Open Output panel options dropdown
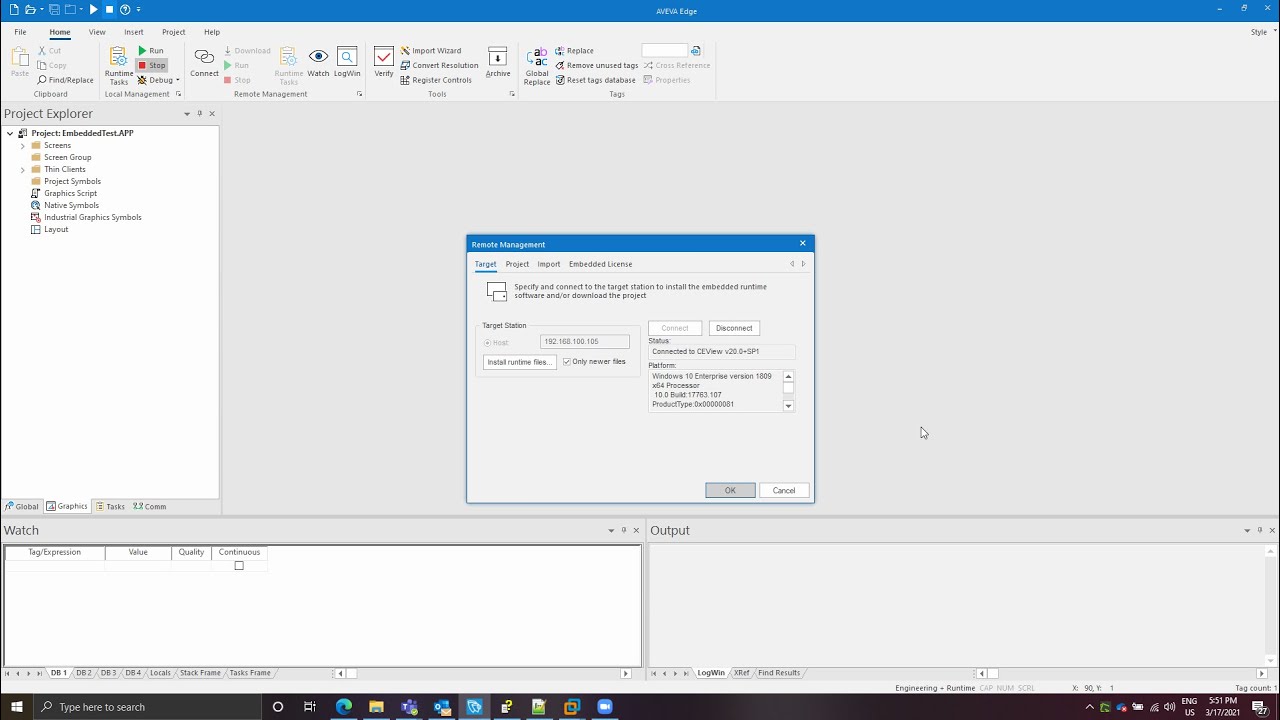The height and width of the screenshot is (720, 1280). point(1247,531)
